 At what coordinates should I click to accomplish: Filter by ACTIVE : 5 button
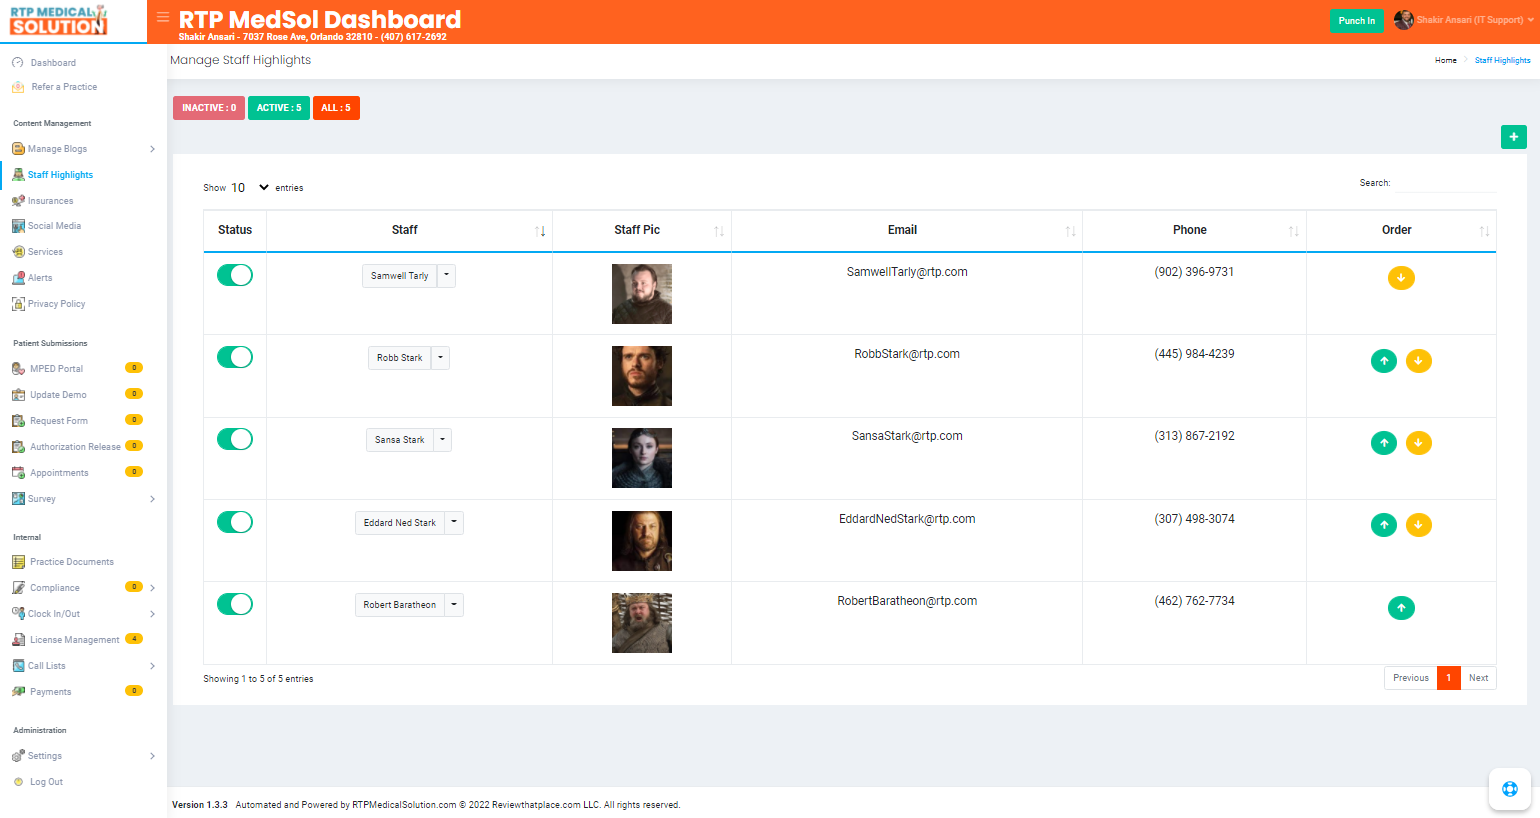[x=279, y=108]
